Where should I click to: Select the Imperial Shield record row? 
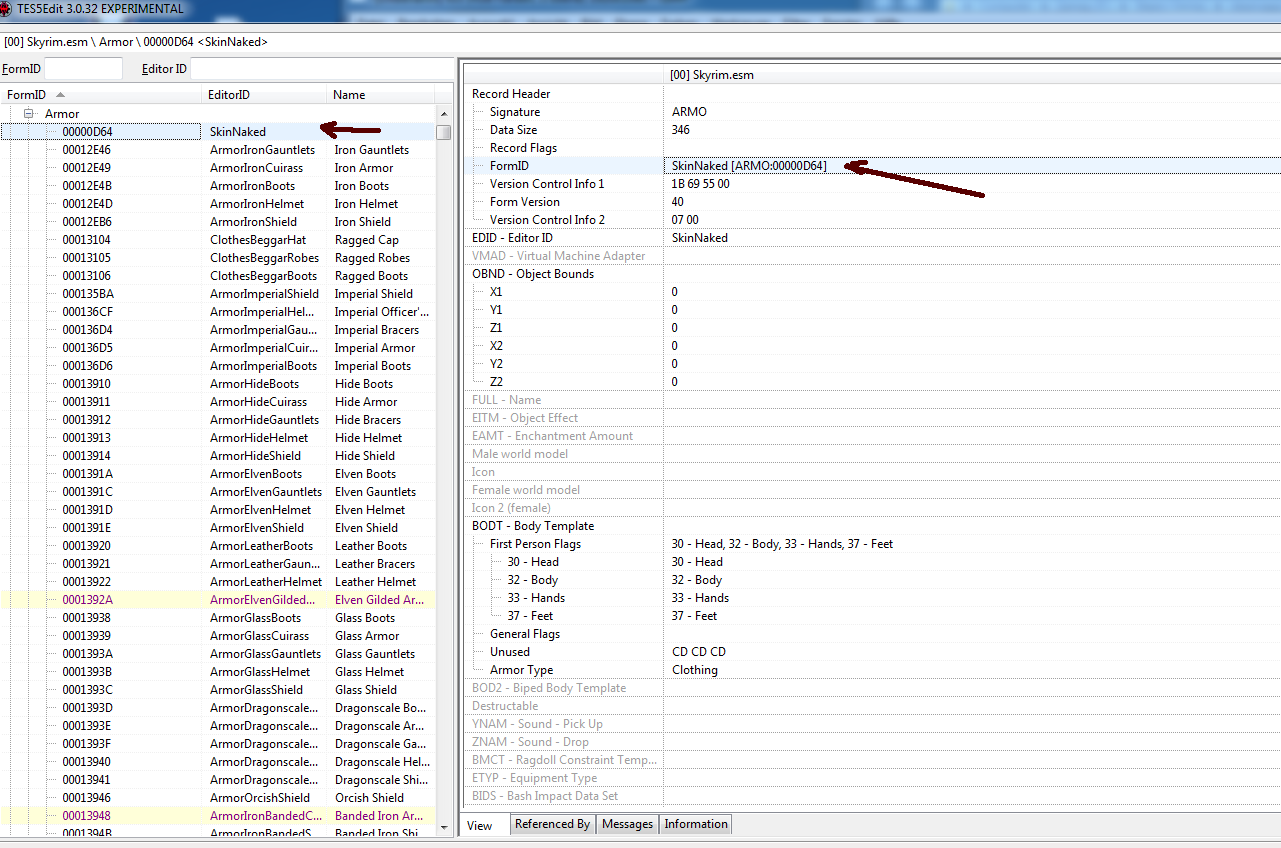218,293
